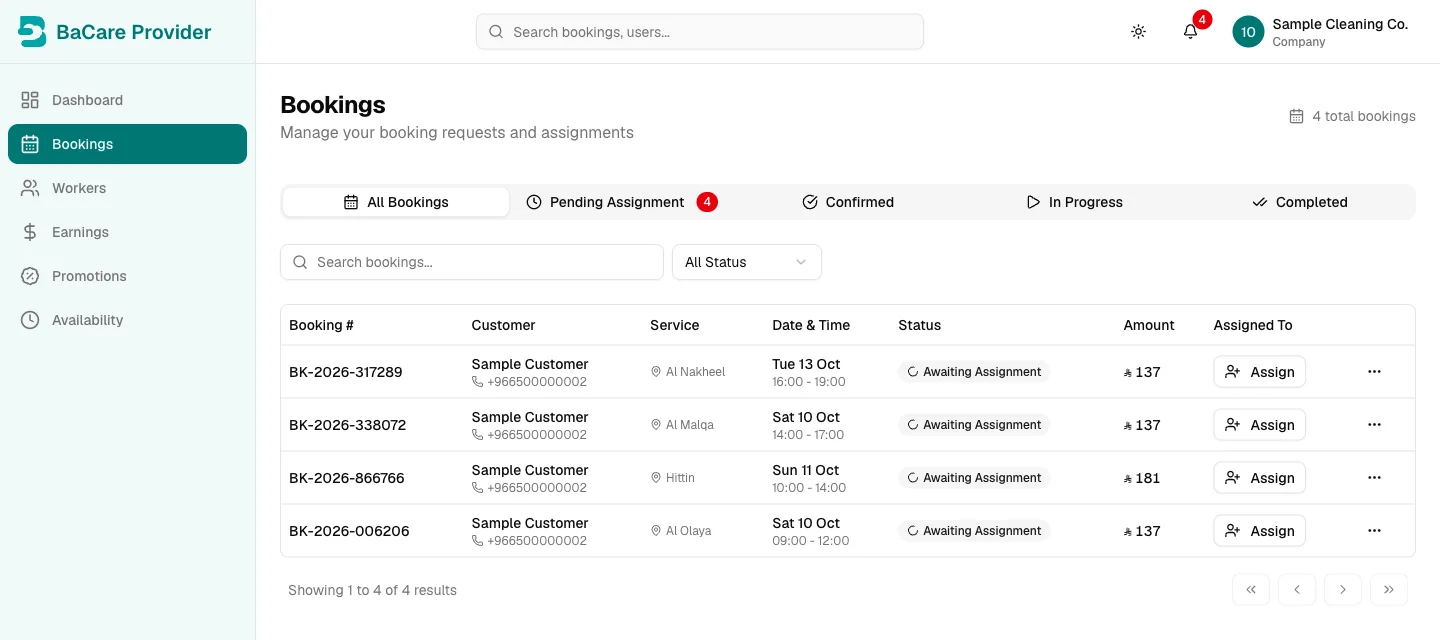Open Earnings page in sidebar

(127, 232)
